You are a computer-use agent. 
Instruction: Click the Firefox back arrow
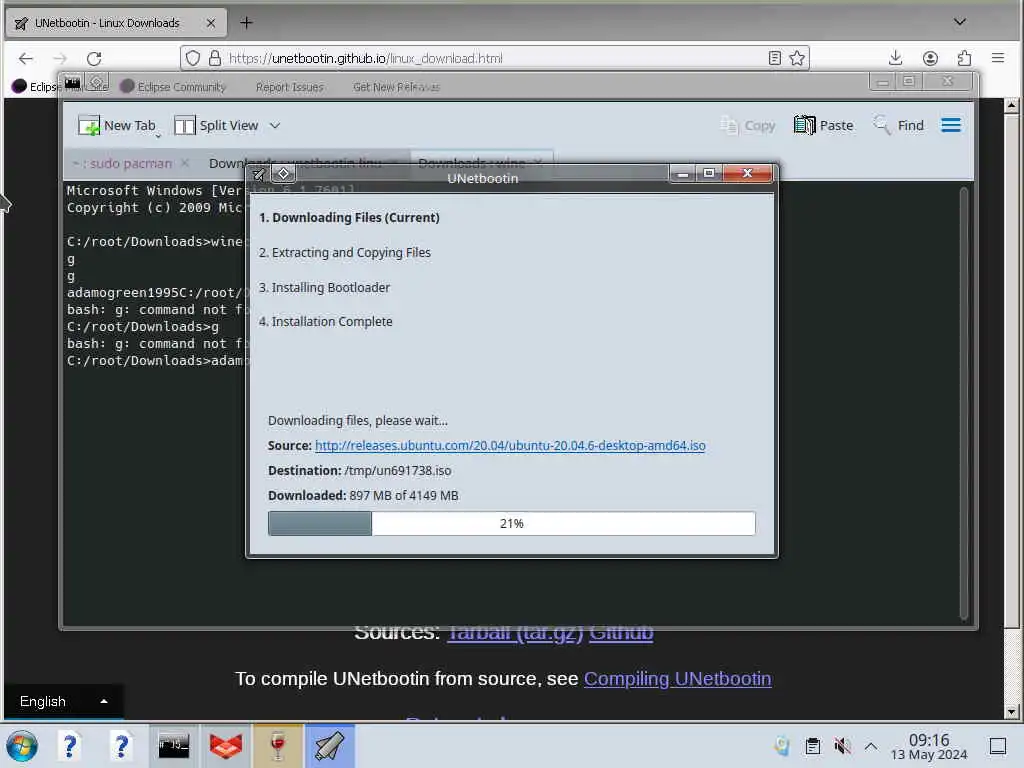click(25, 59)
